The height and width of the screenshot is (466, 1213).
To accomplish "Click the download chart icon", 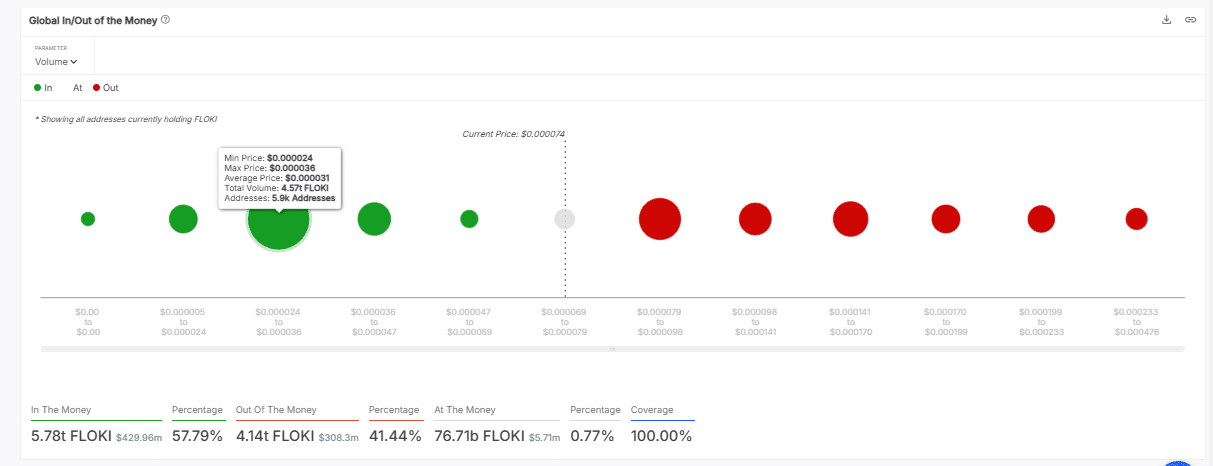I will (x=1166, y=20).
